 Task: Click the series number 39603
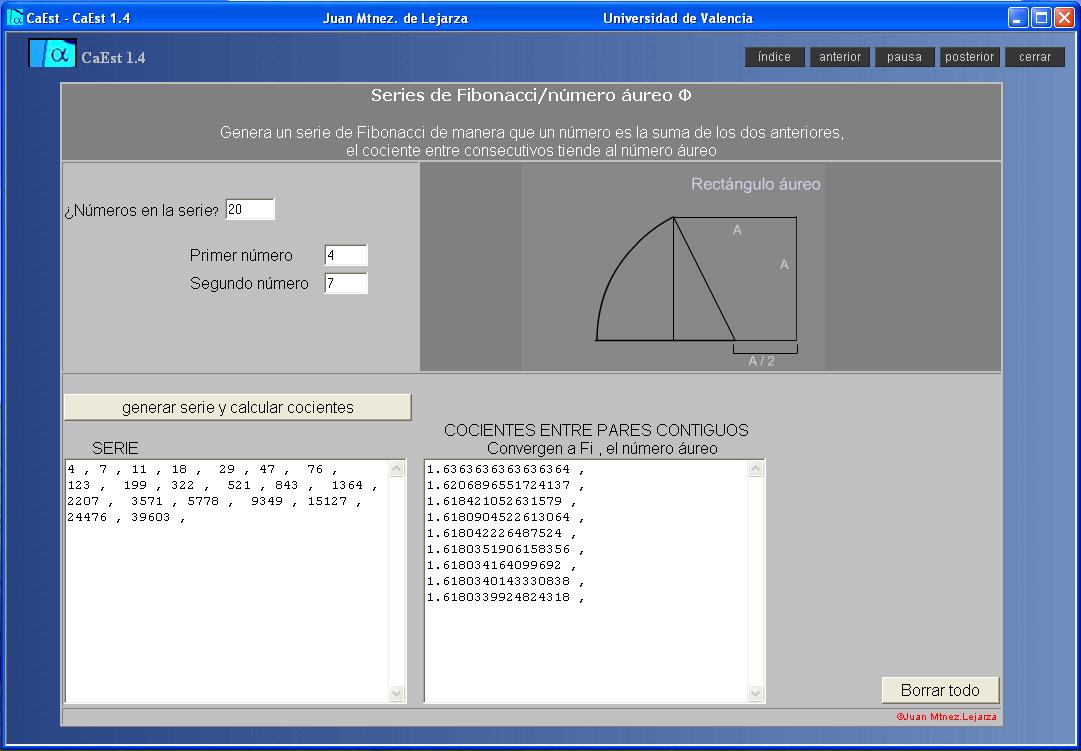pos(150,517)
